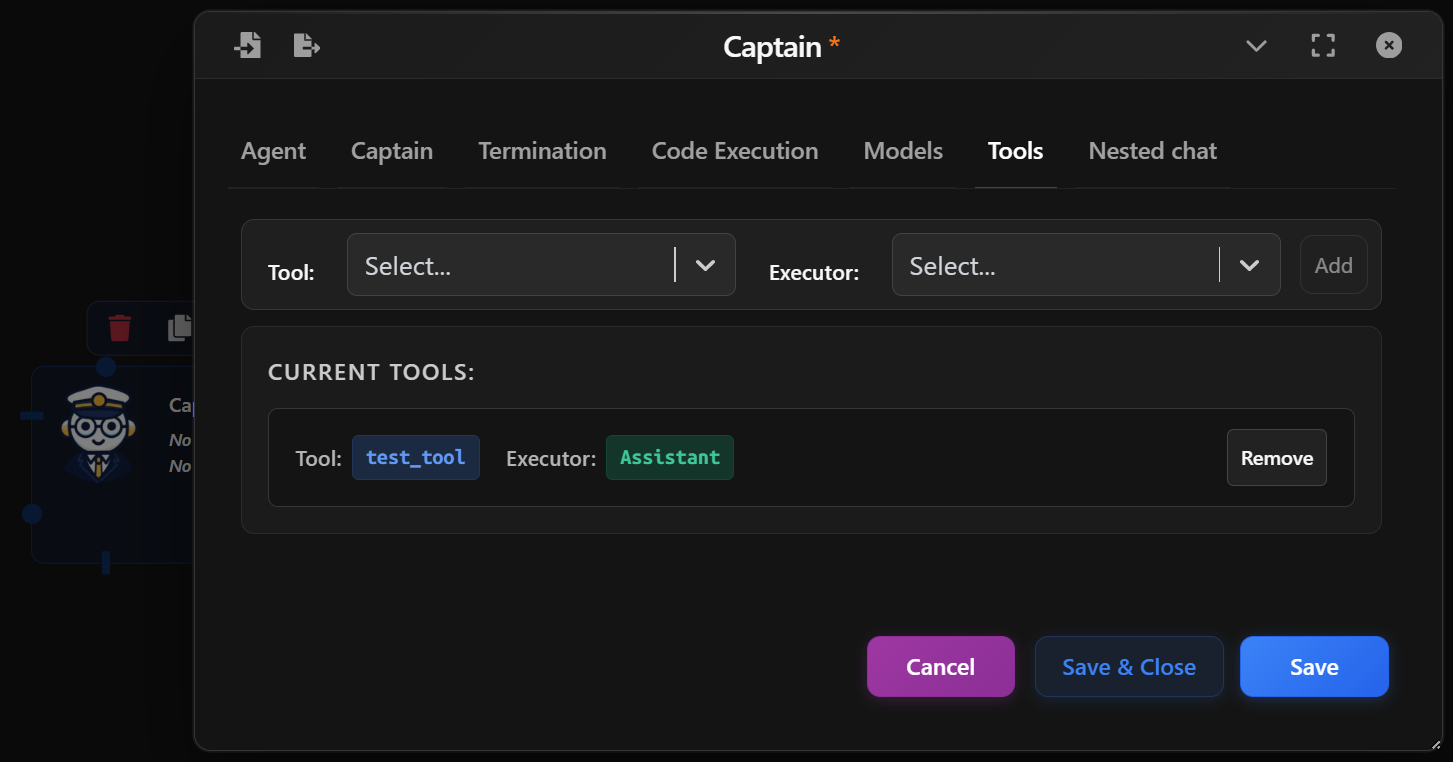Switch to the Agent tab
Viewport: 1453px width, 762px height.
[272, 151]
